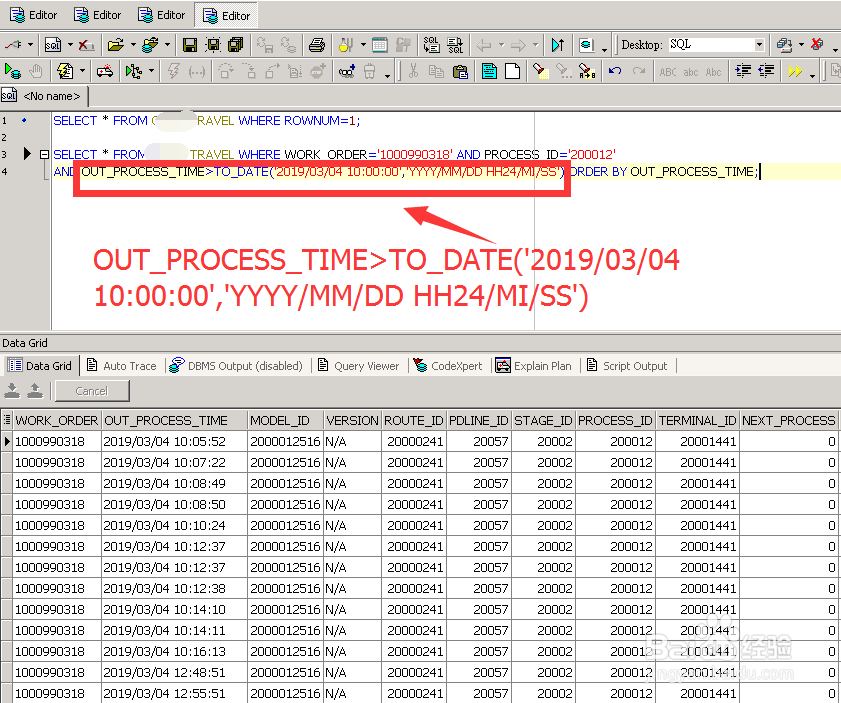Click the open file folder icon
This screenshot has width=841, height=703.
(115, 45)
